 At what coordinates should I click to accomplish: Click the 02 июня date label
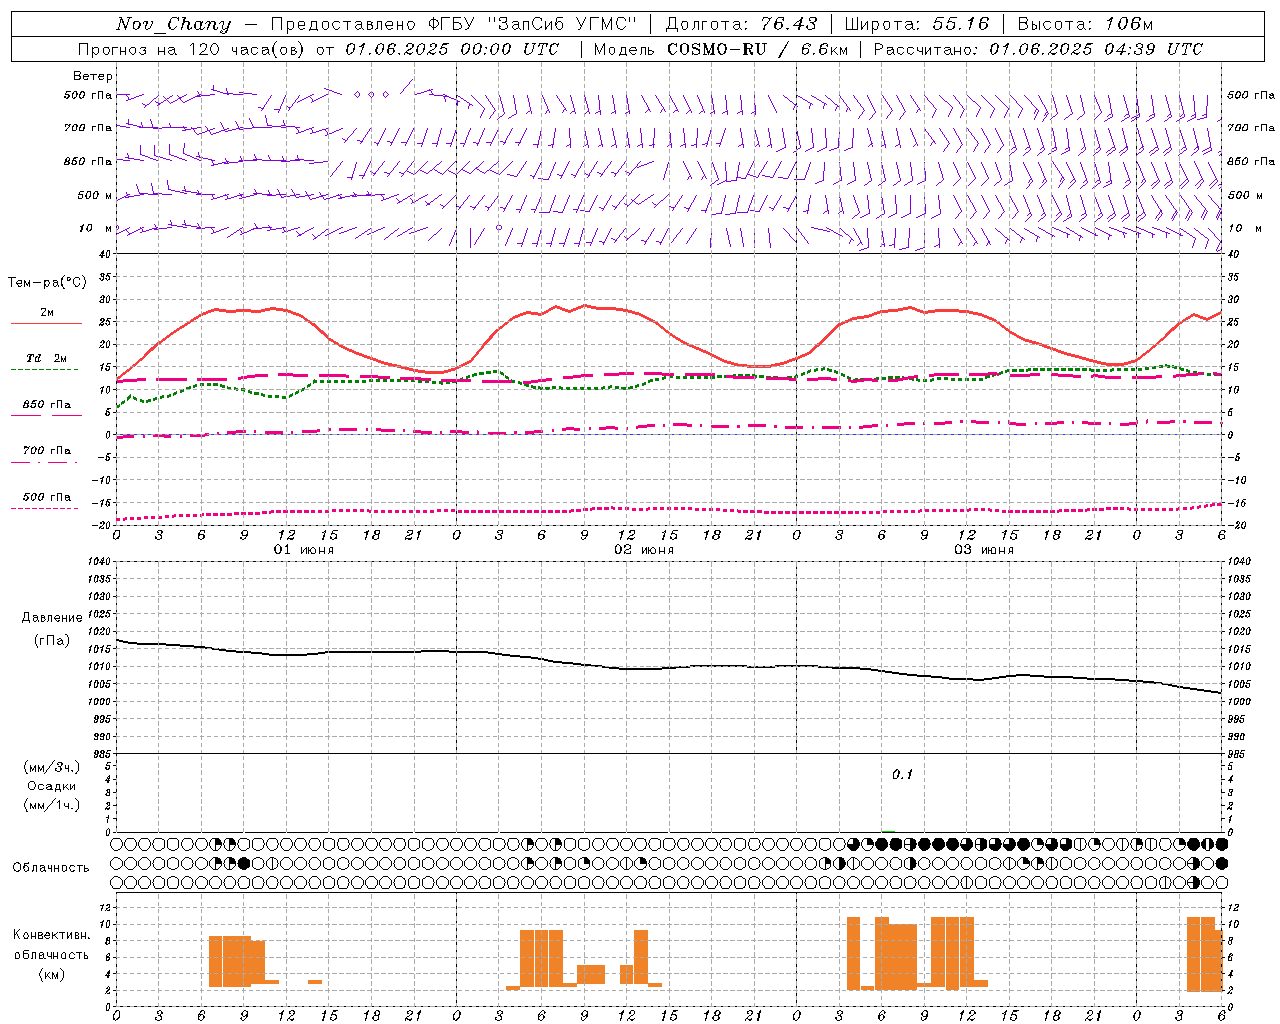[x=644, y=550]
